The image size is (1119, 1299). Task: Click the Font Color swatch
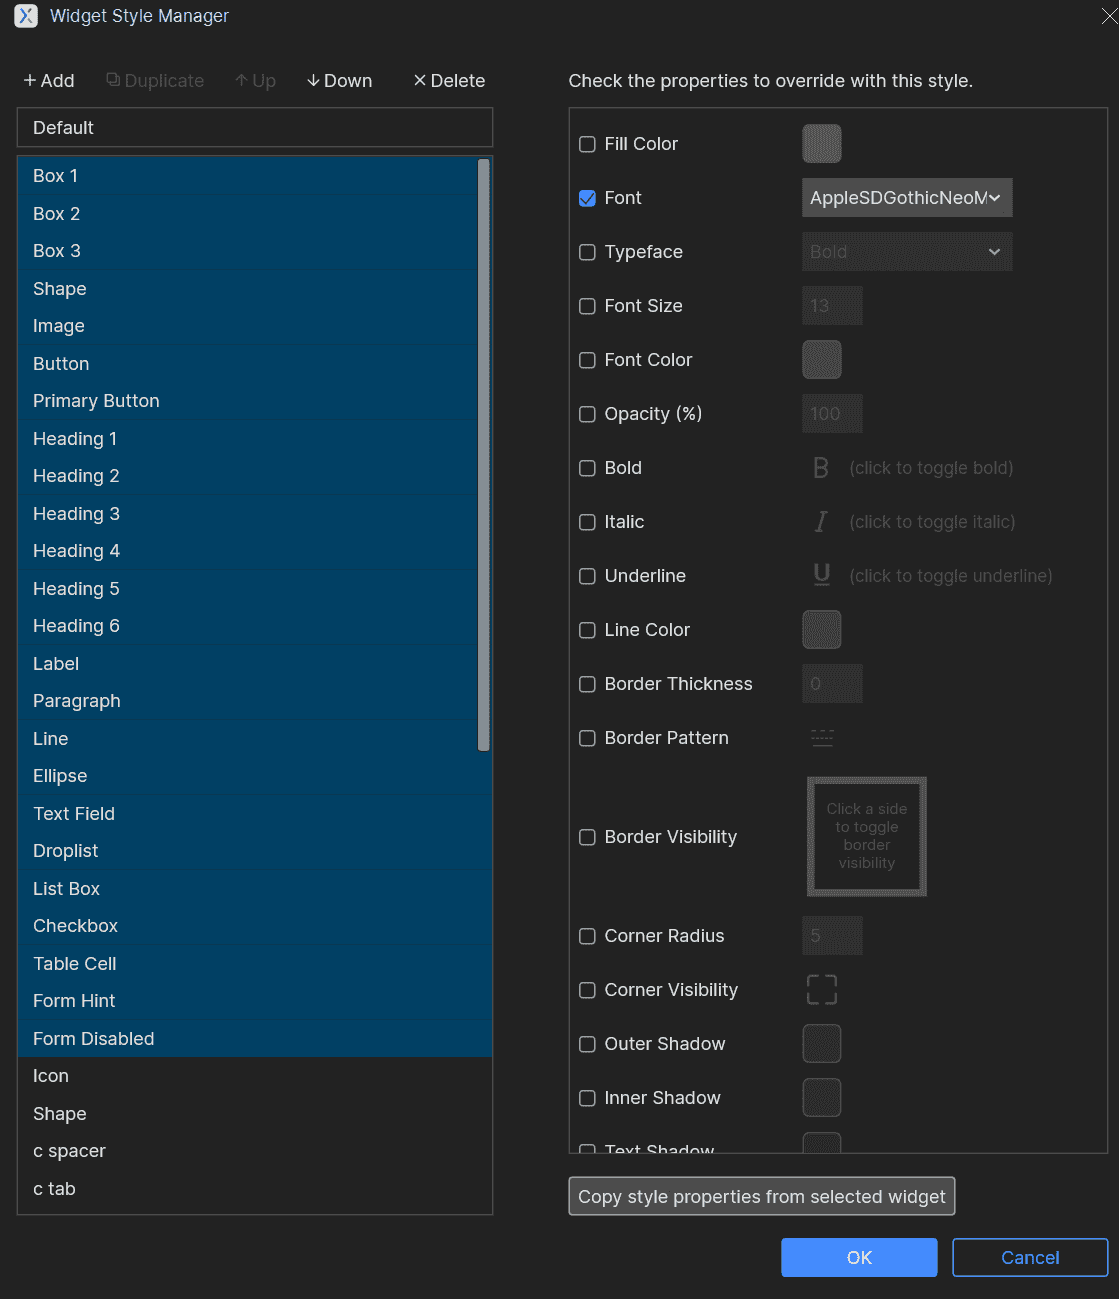pos(822,360)
